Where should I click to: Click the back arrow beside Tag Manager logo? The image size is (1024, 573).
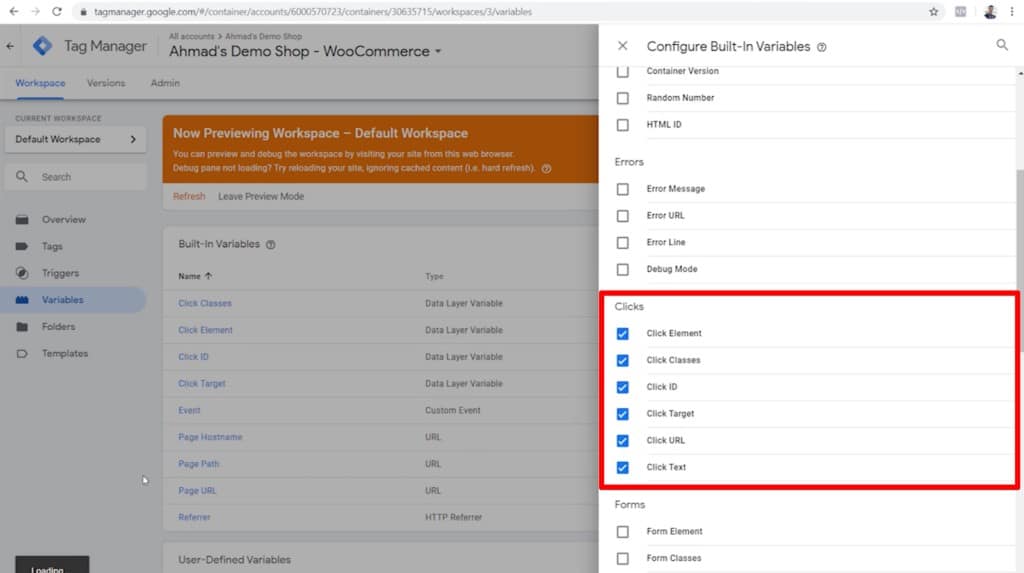(x=11, y=46)
